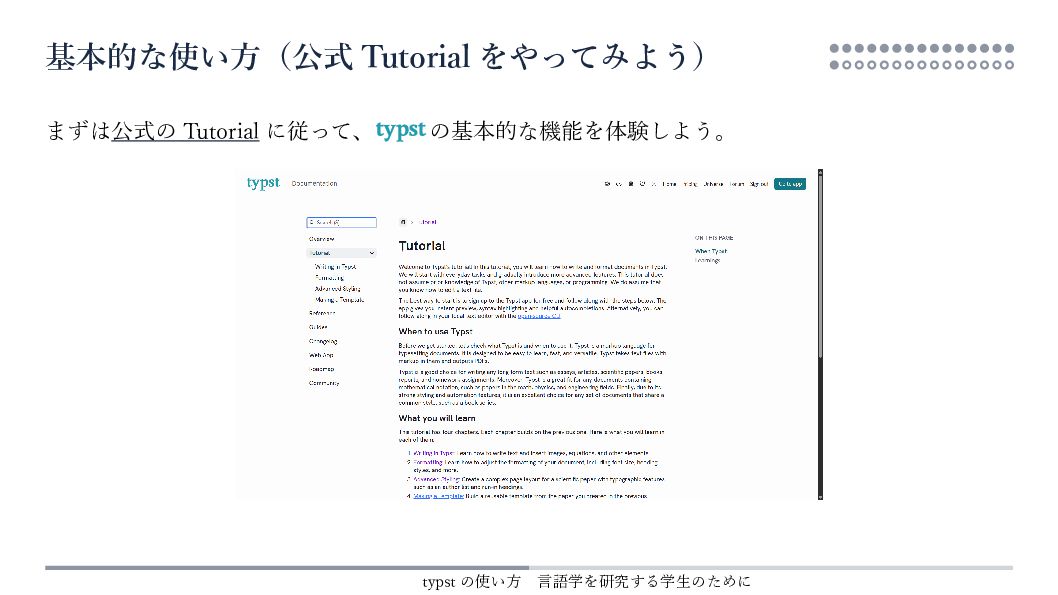Select Writing in Typst in sidebar
Screen dimensions: 1058x595
pyautogui.click(x=335, y=266)
